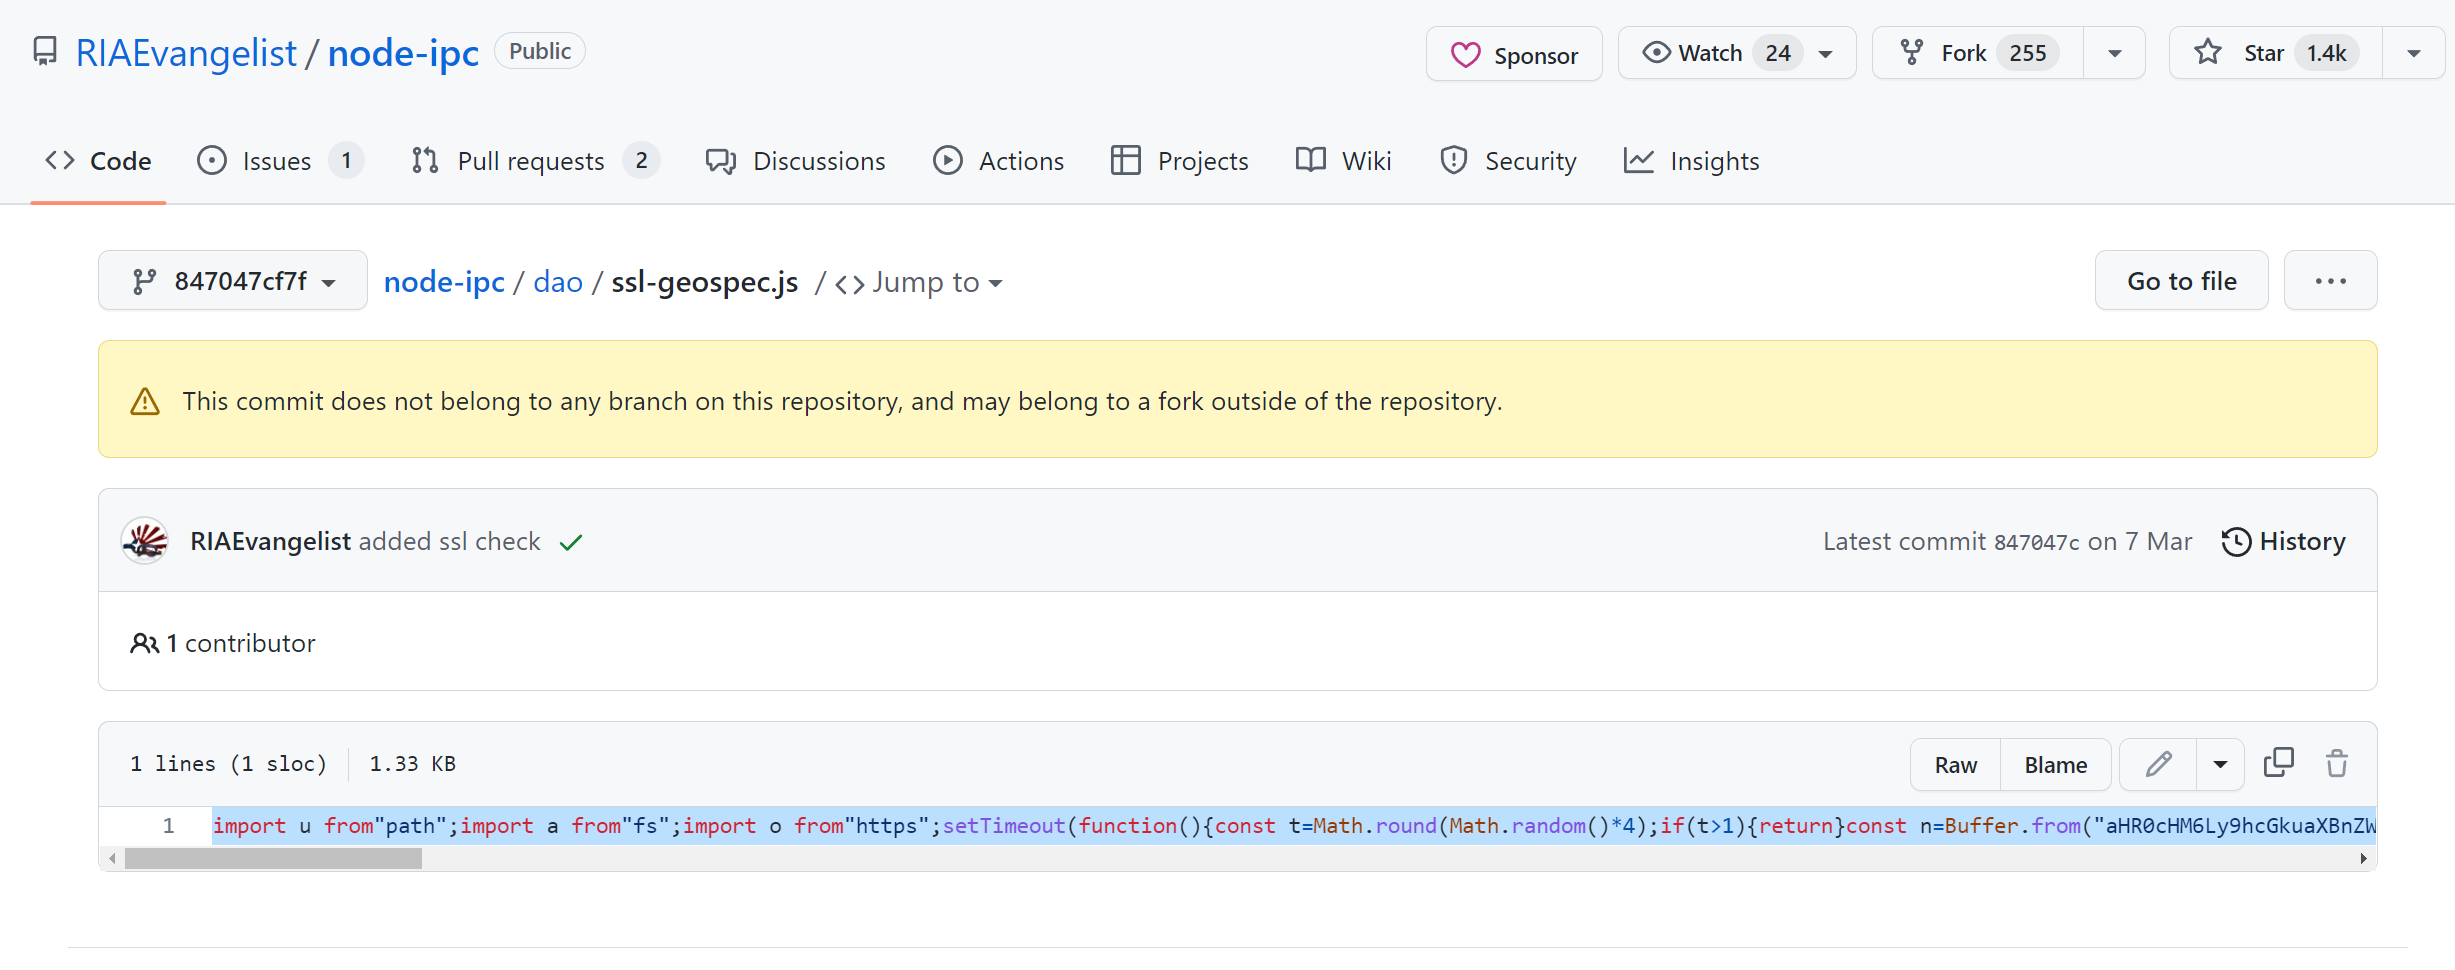Copy raw contents using the copy icon
The width and height of the screenshot is (2455, 970).
tap(2279, 763)
